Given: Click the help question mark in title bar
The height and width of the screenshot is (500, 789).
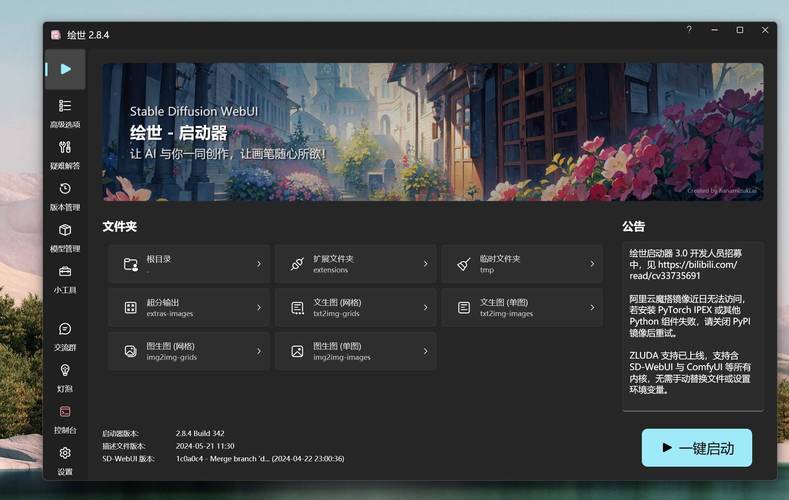Looking at the screenshot, I should (x=689, y=30).
